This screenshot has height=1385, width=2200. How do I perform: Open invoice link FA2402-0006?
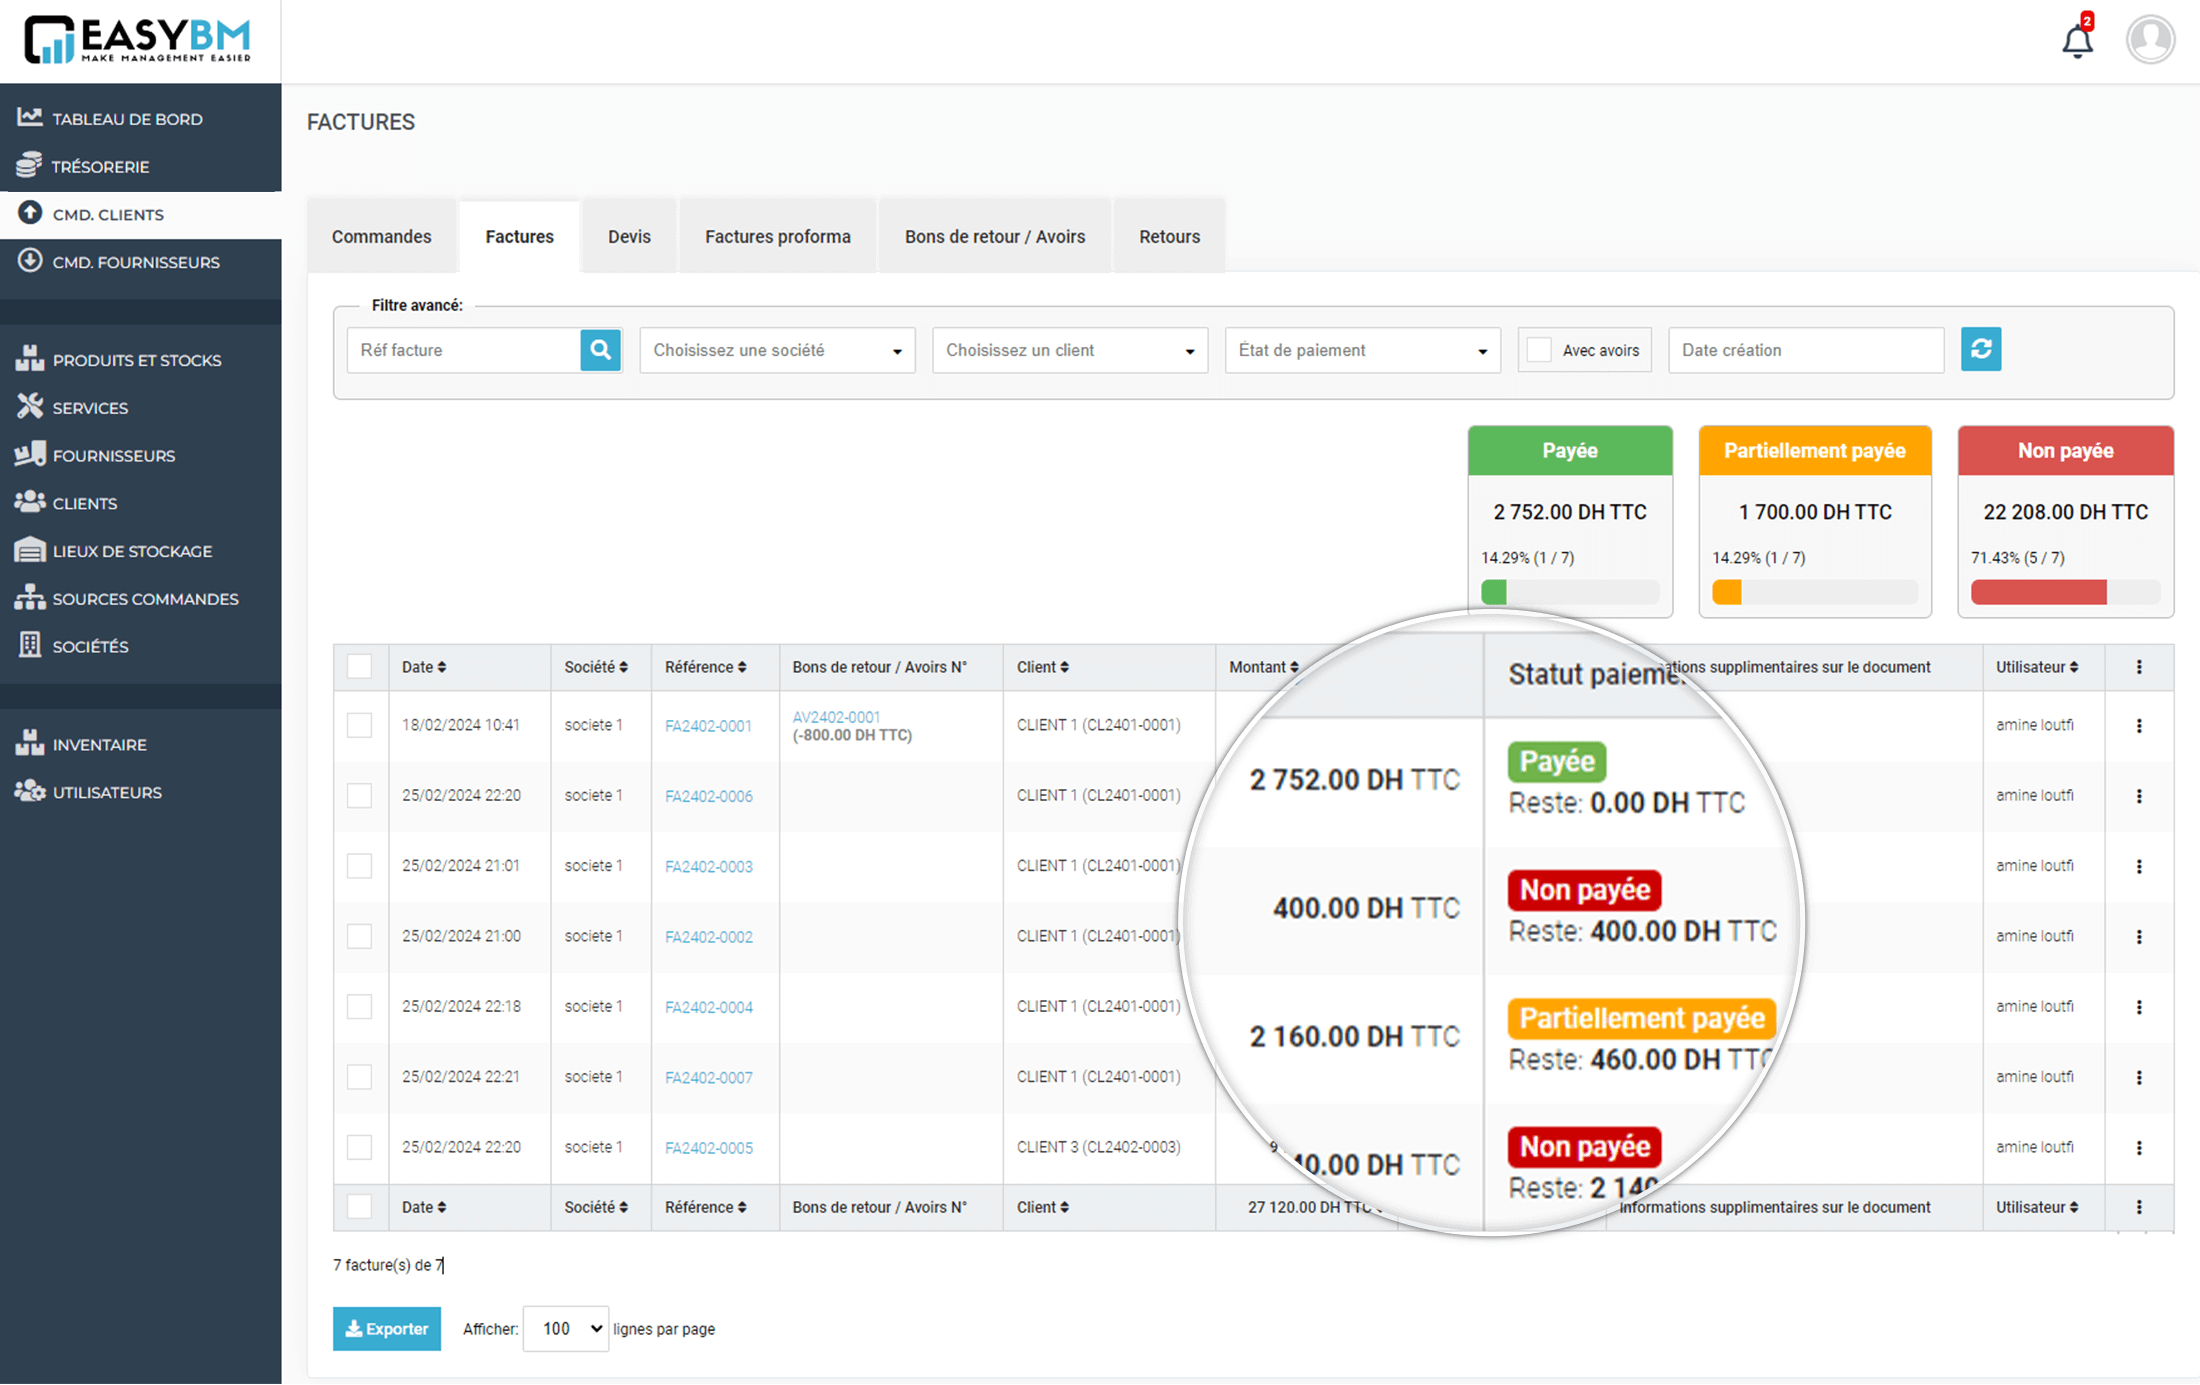coord(708,796)
